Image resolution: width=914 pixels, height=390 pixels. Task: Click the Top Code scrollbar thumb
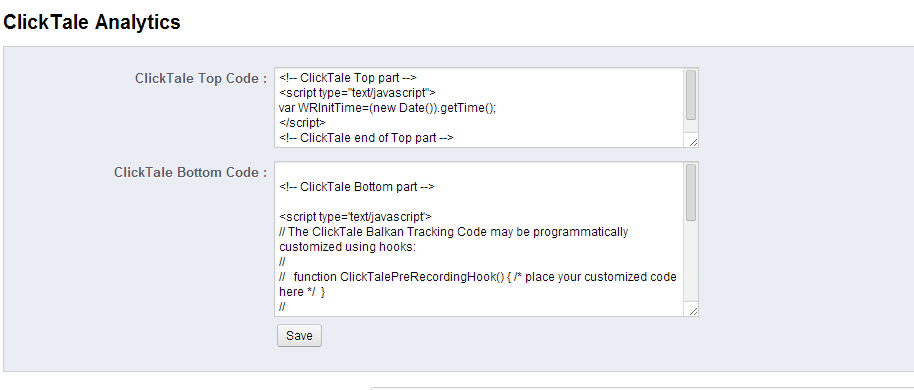click(691, 95)
